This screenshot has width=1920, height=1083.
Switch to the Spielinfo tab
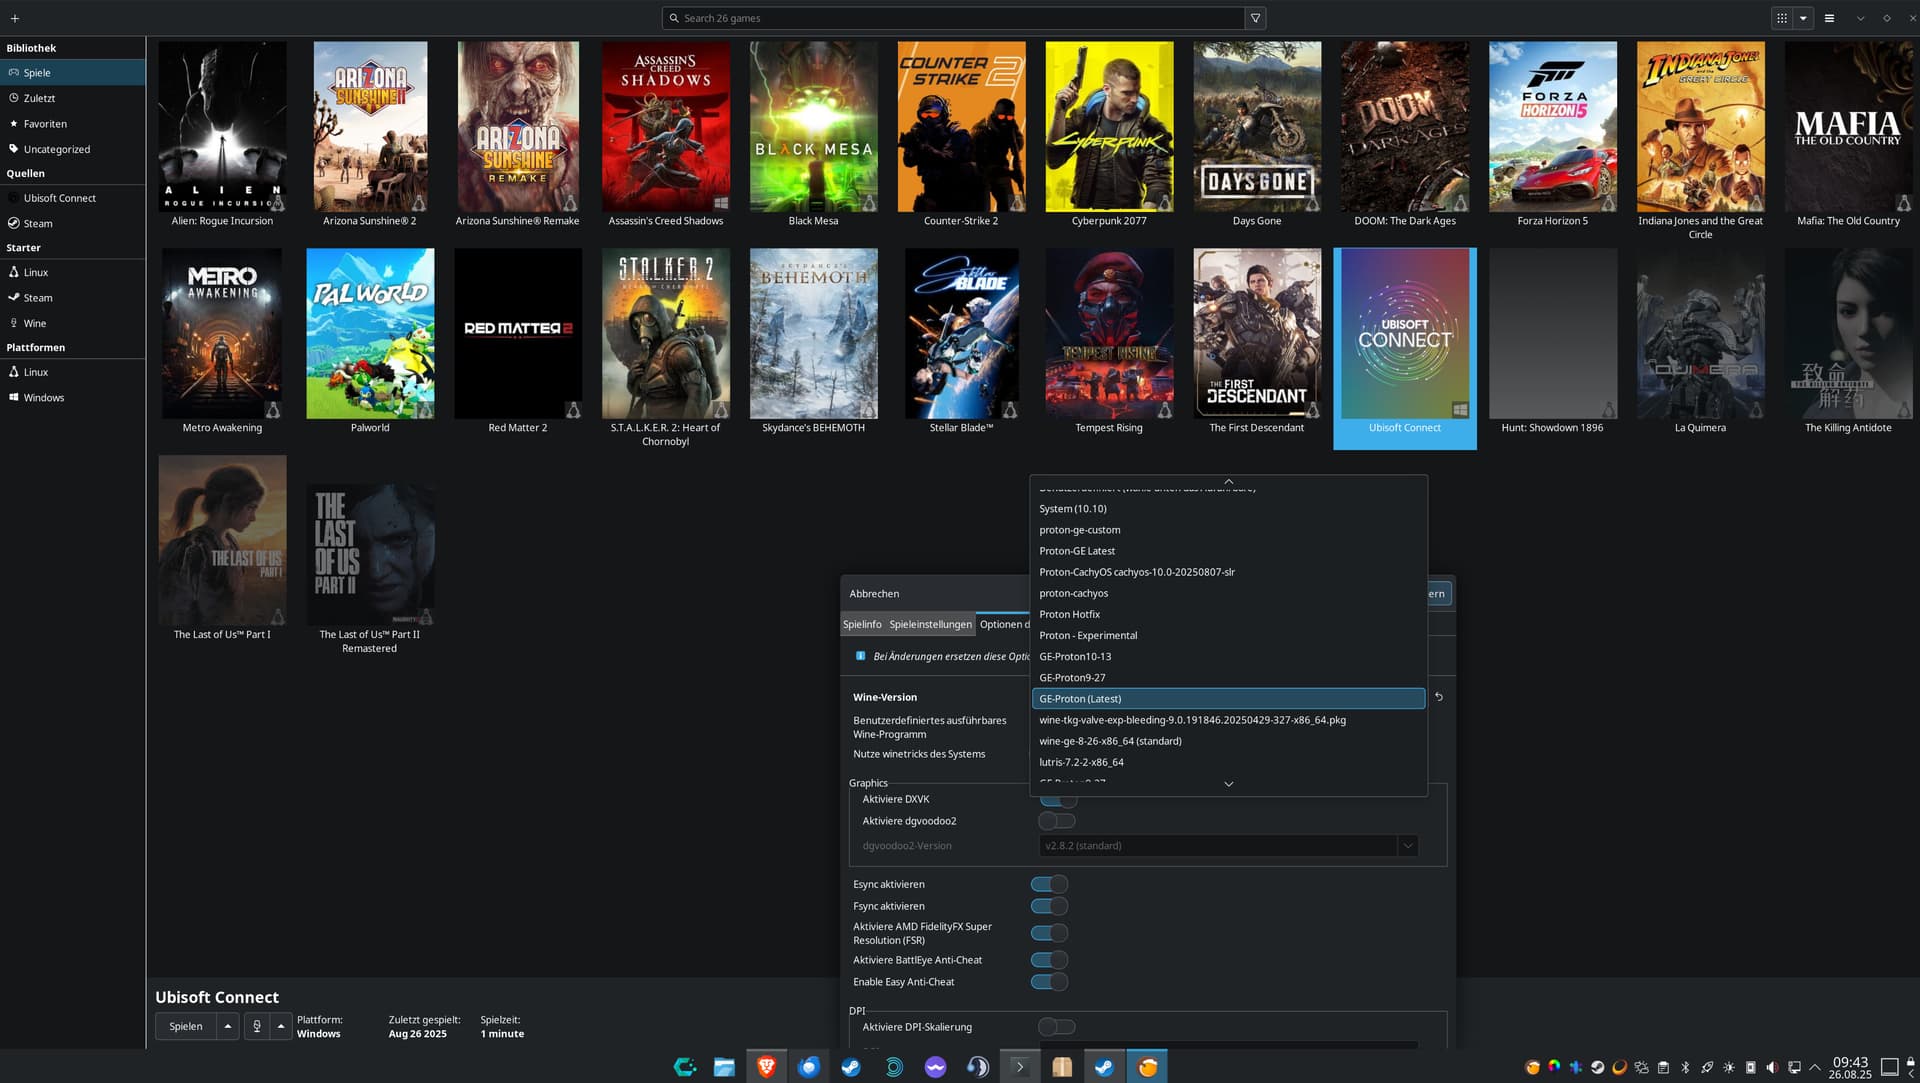pos(862,624)
